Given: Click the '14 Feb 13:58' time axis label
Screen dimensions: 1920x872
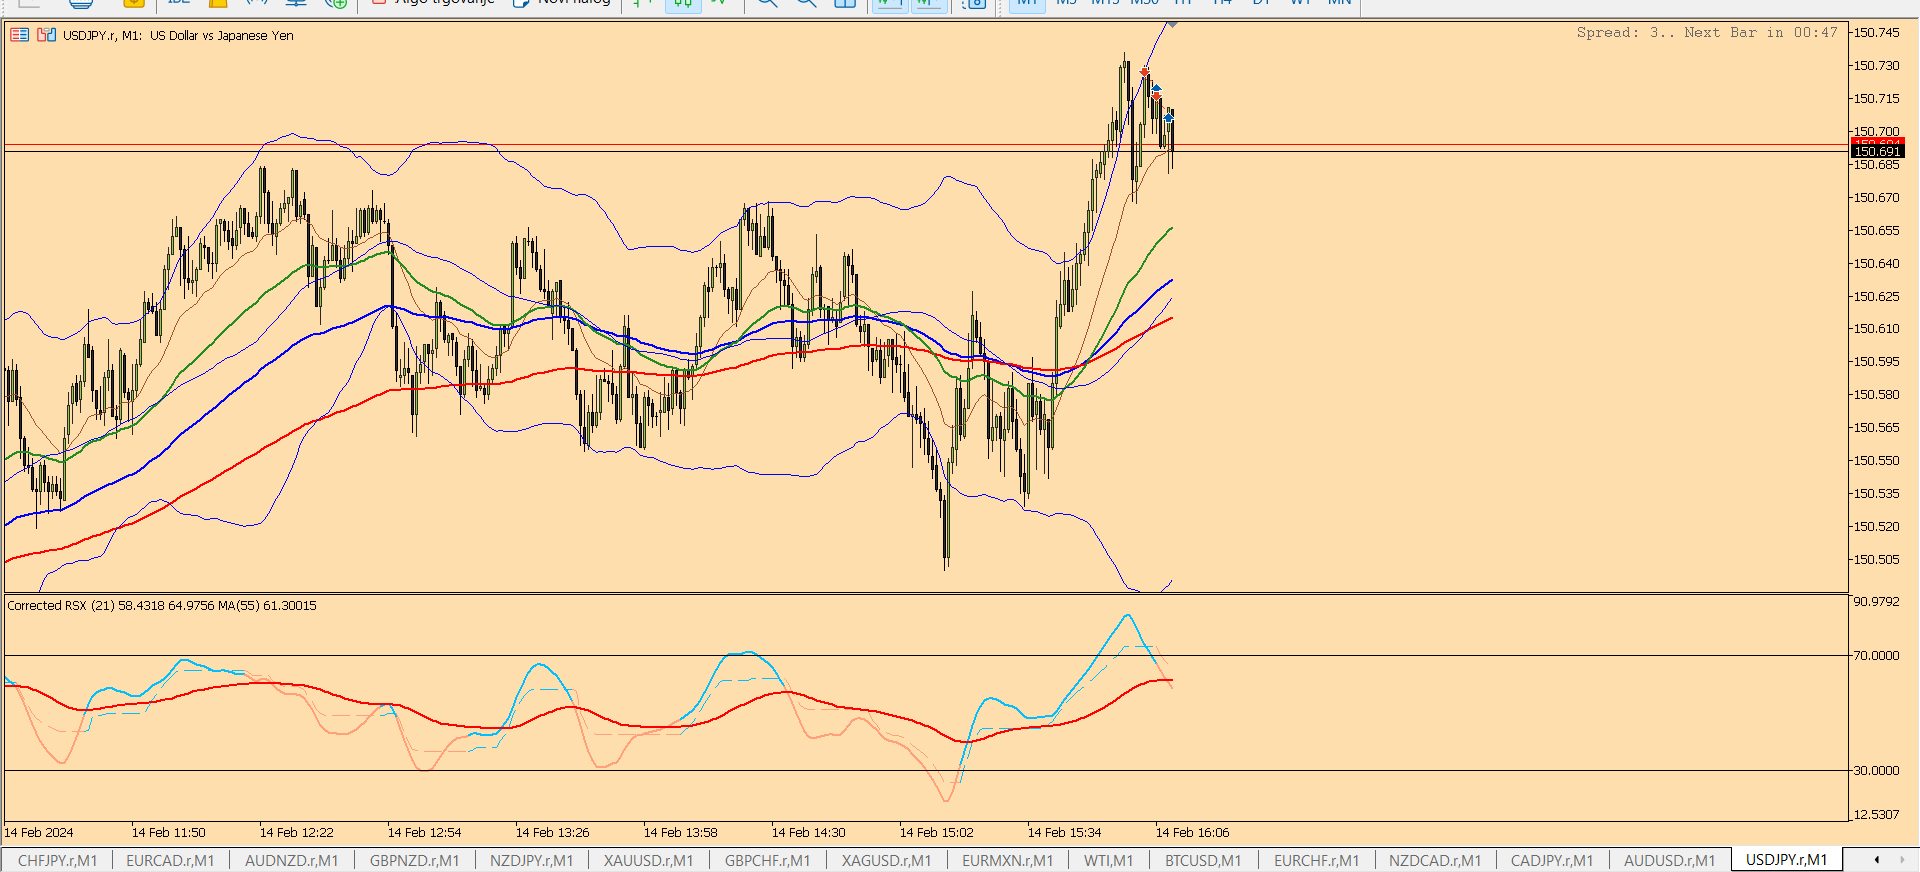Looking at the screenshot, I should [681, 832].
